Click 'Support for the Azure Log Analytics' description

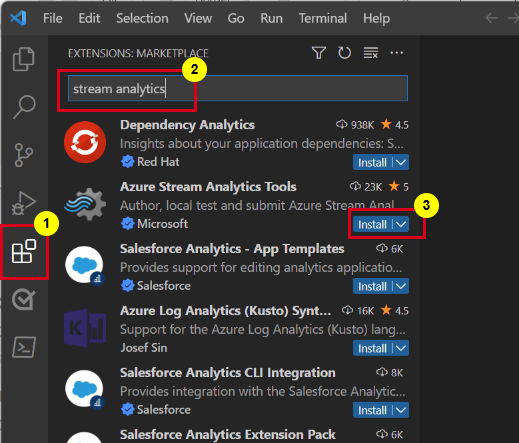coord(263,330)
